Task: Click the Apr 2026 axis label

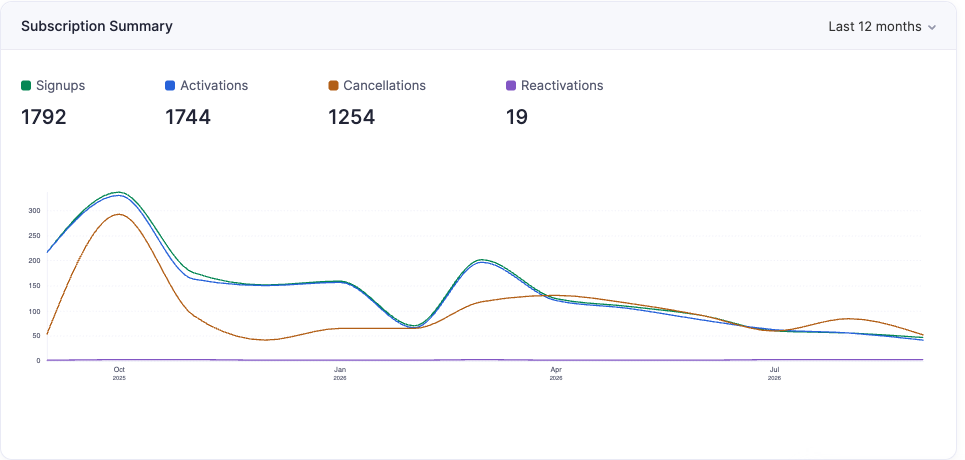Action: [556, 373]
